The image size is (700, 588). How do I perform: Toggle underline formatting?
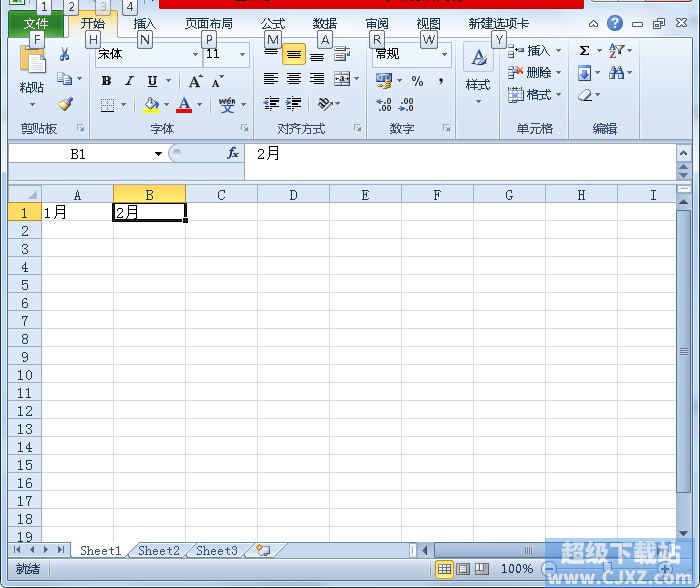click(x=152, y=81)
